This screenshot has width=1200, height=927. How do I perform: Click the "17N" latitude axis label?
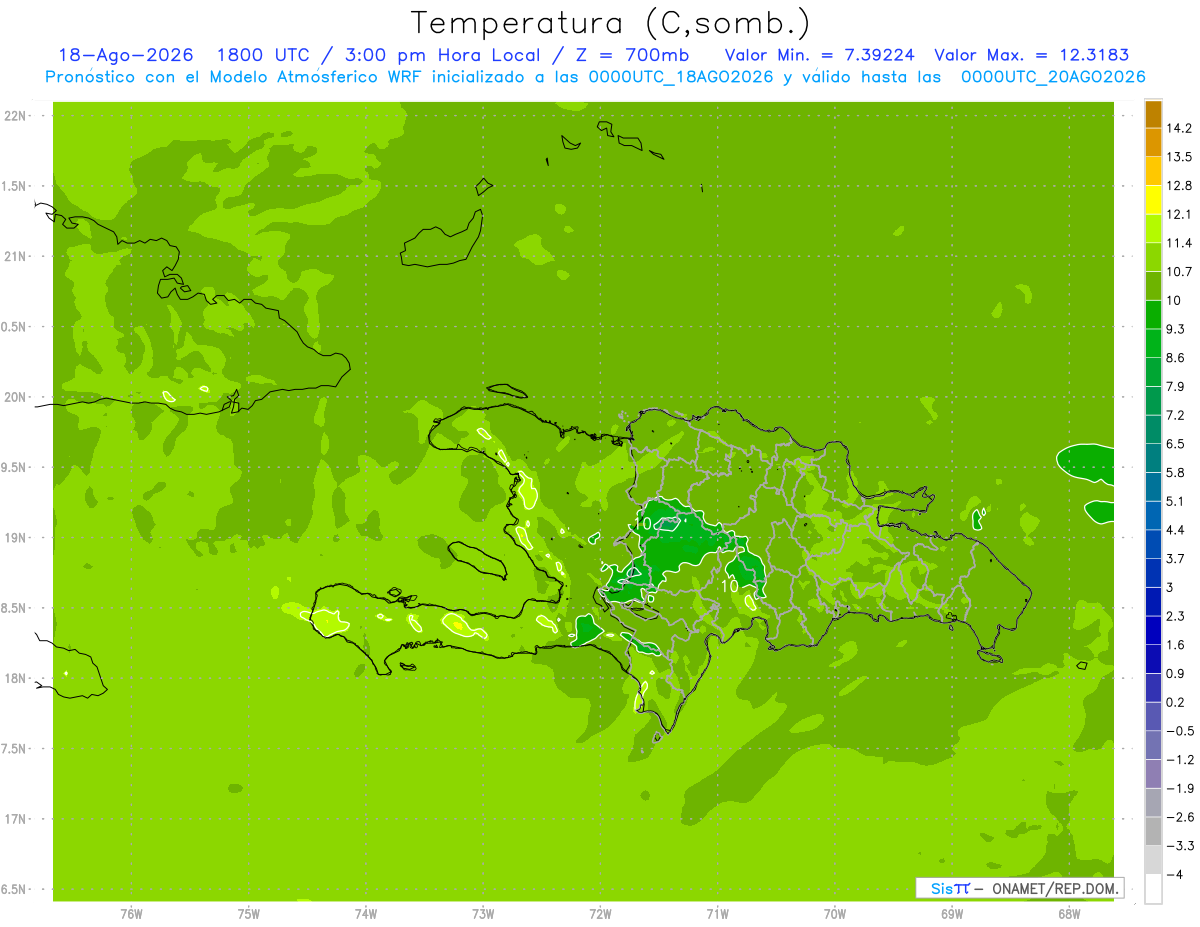16,819
